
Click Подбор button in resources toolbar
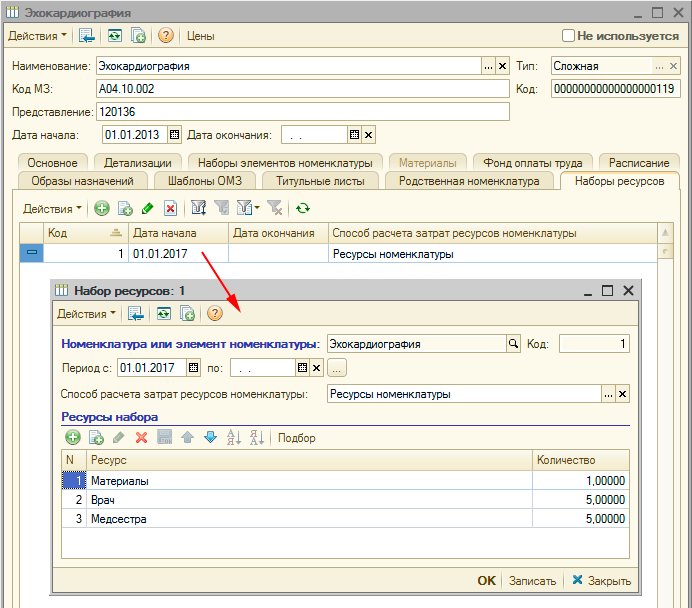(297, 438)
